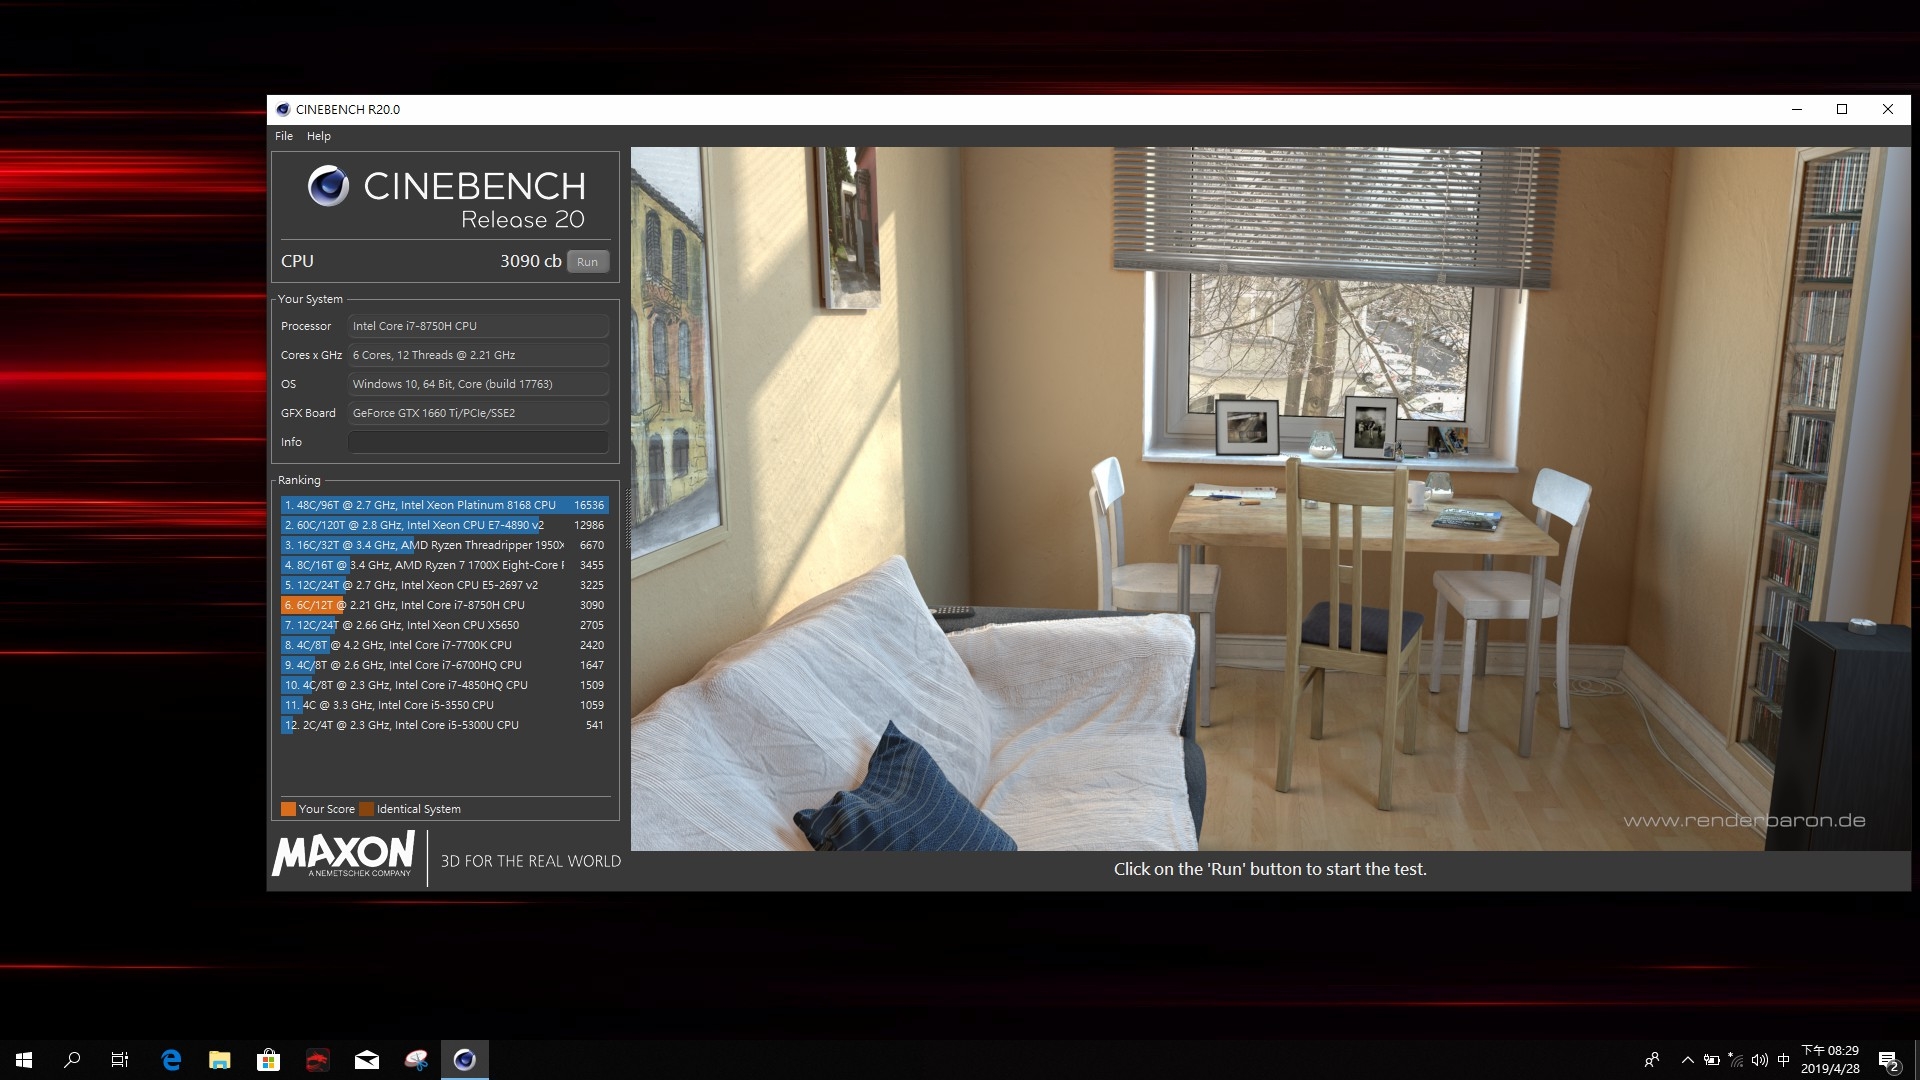This screenshot has width=1920, height=1080.
Task: Open the Action Center notifications icon
Action: click(1888, 1060)
